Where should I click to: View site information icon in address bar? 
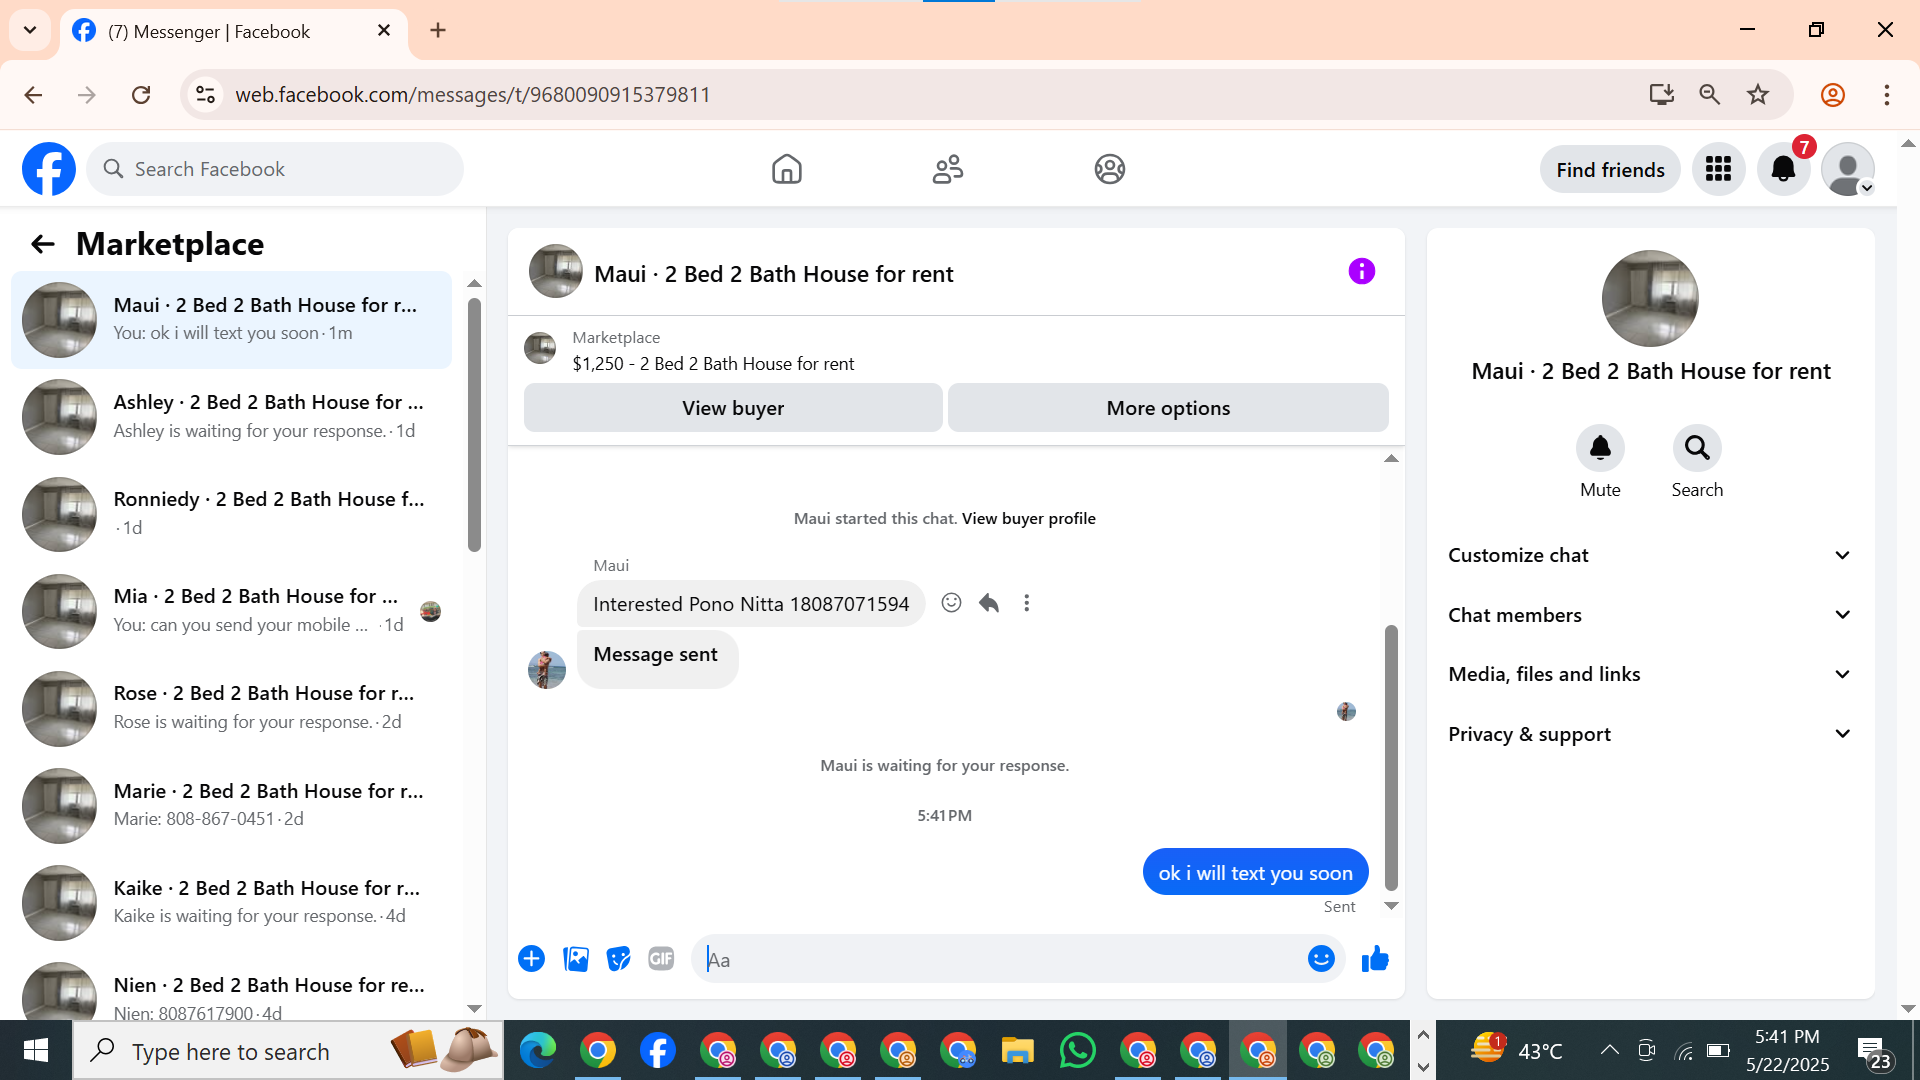205,95
